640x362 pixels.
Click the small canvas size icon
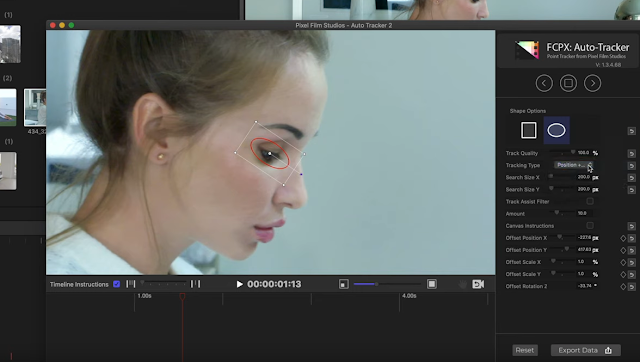coord(344,284)
